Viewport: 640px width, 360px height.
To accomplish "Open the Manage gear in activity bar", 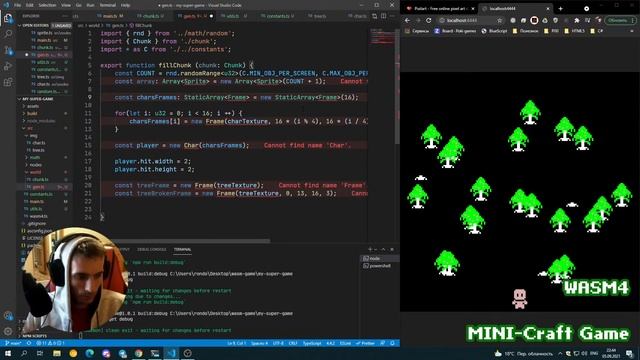I will (8, 331).
